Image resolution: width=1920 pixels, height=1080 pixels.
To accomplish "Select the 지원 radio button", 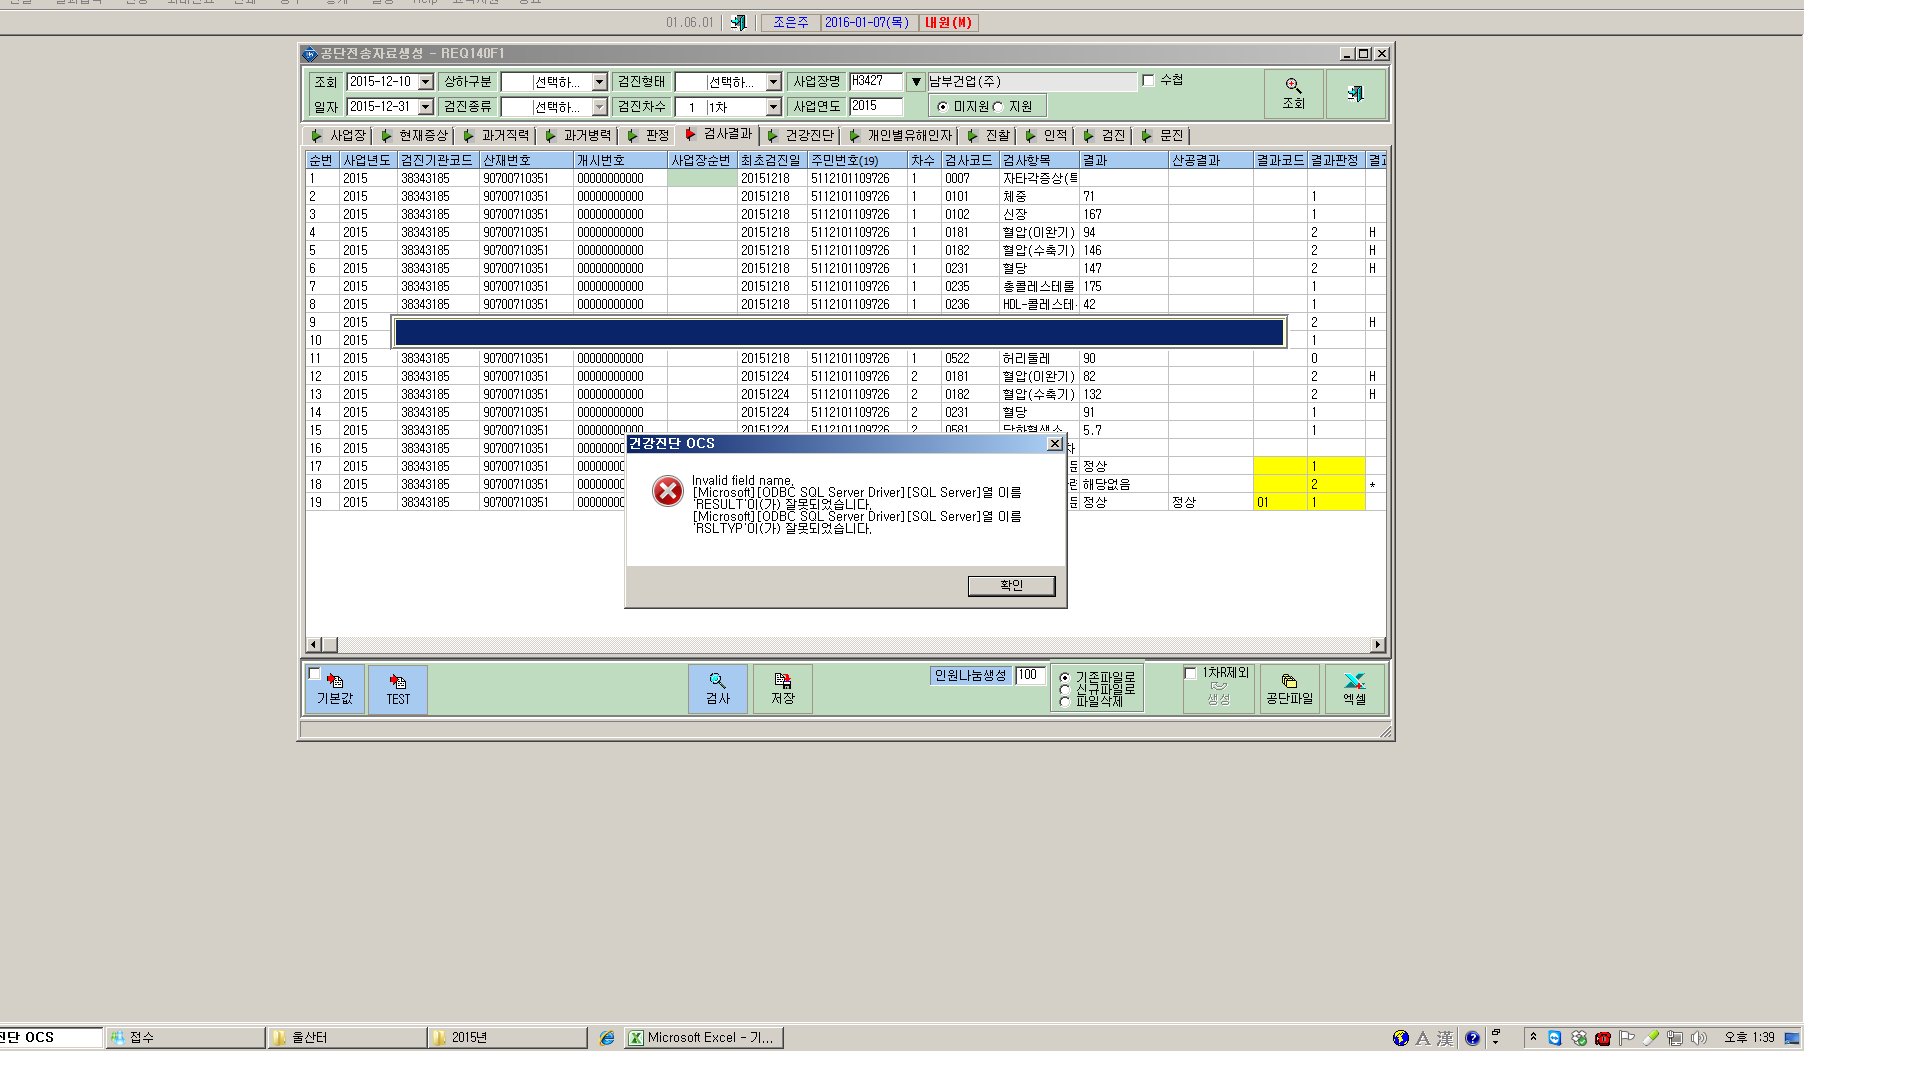I will click(998, 107).
